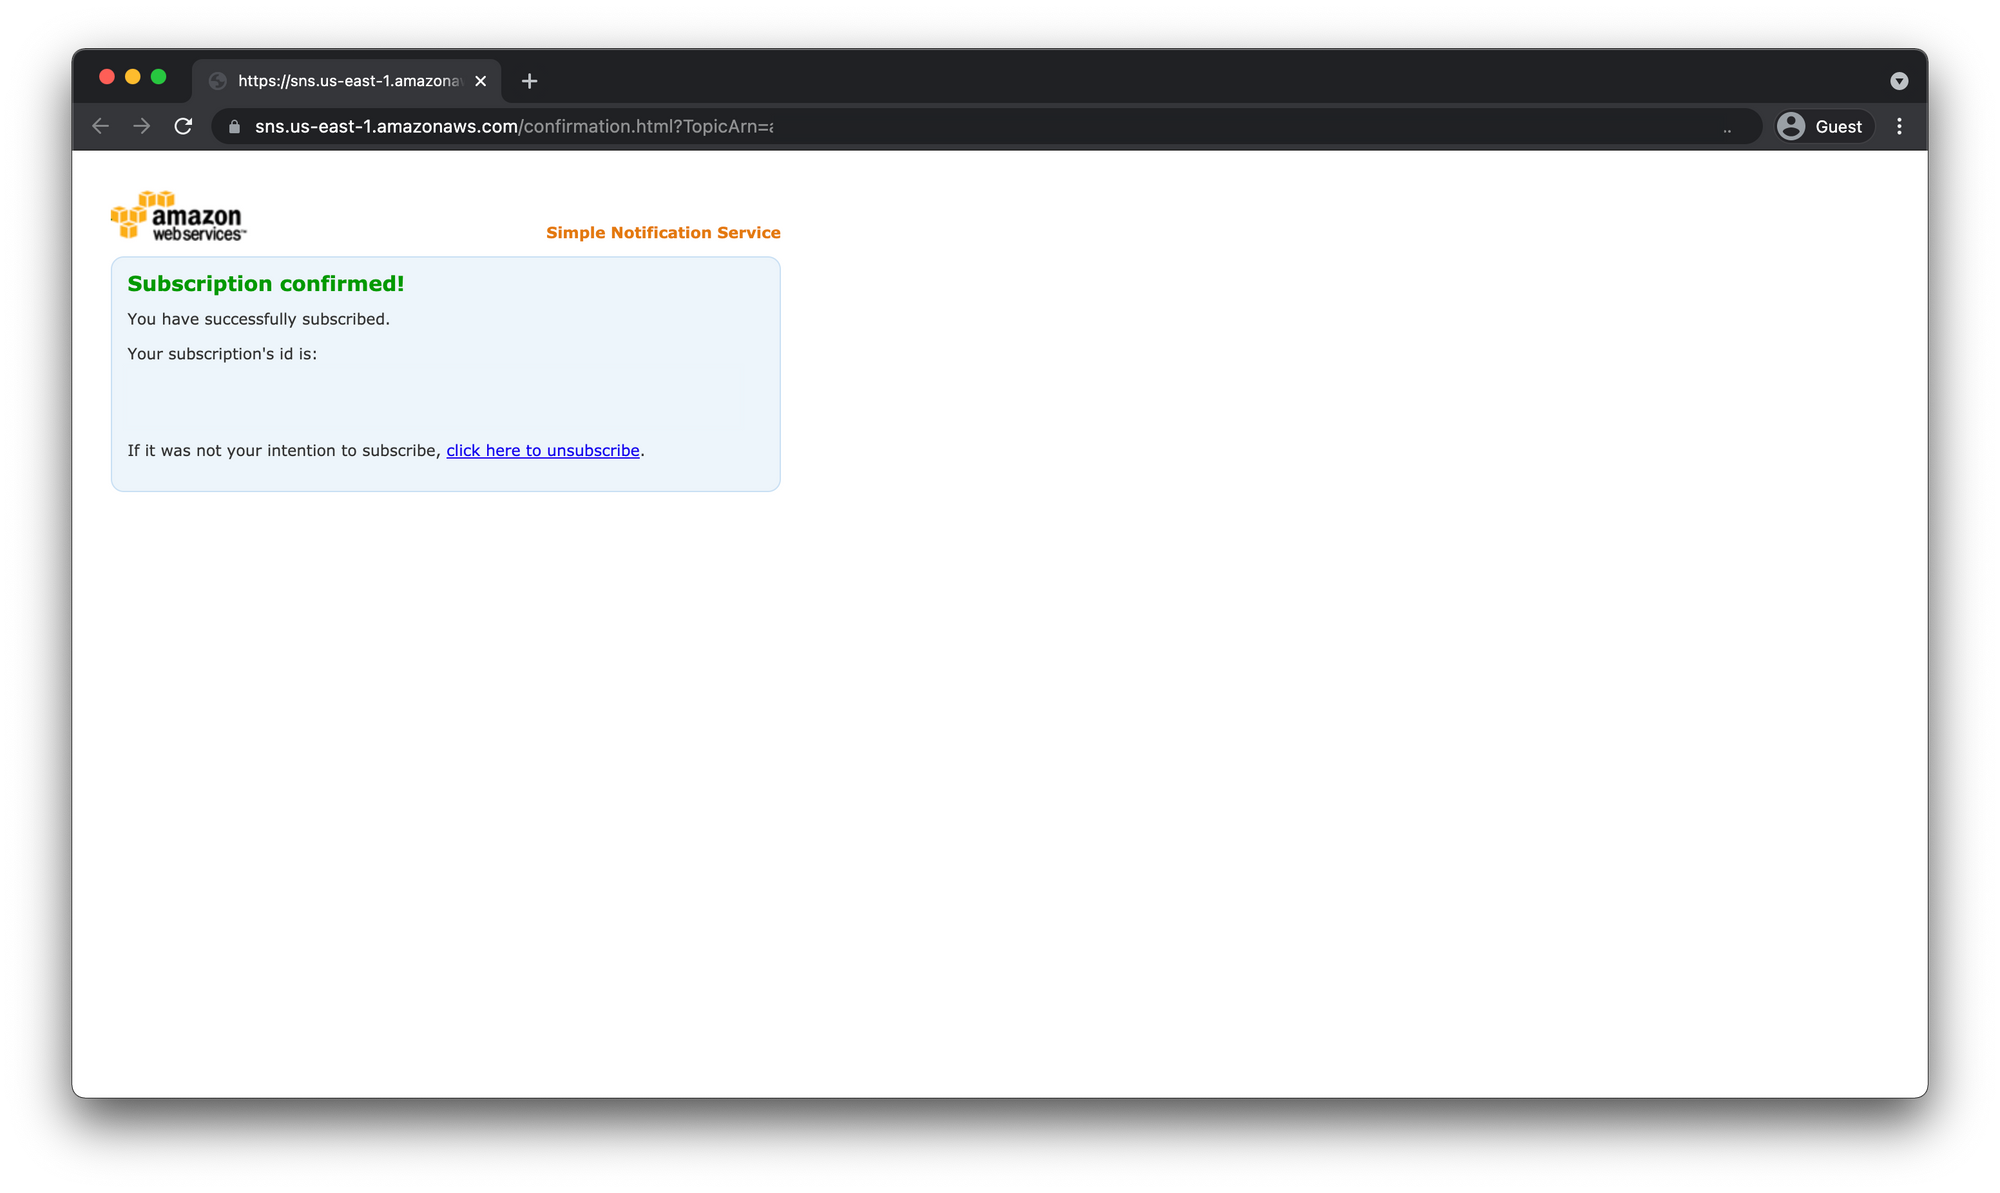Click the 'Your subscription's id is:' text
The width and height of the screenshot is (2000, 1193).
coord(222,354)
